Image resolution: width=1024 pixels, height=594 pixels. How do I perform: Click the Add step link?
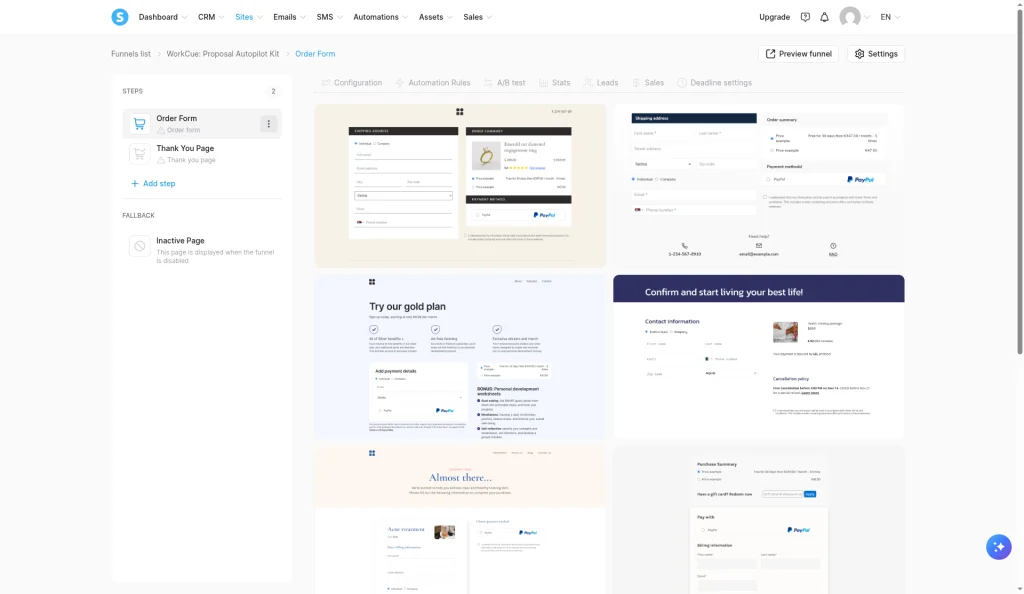pyautogui.click(x=153, y=183)
